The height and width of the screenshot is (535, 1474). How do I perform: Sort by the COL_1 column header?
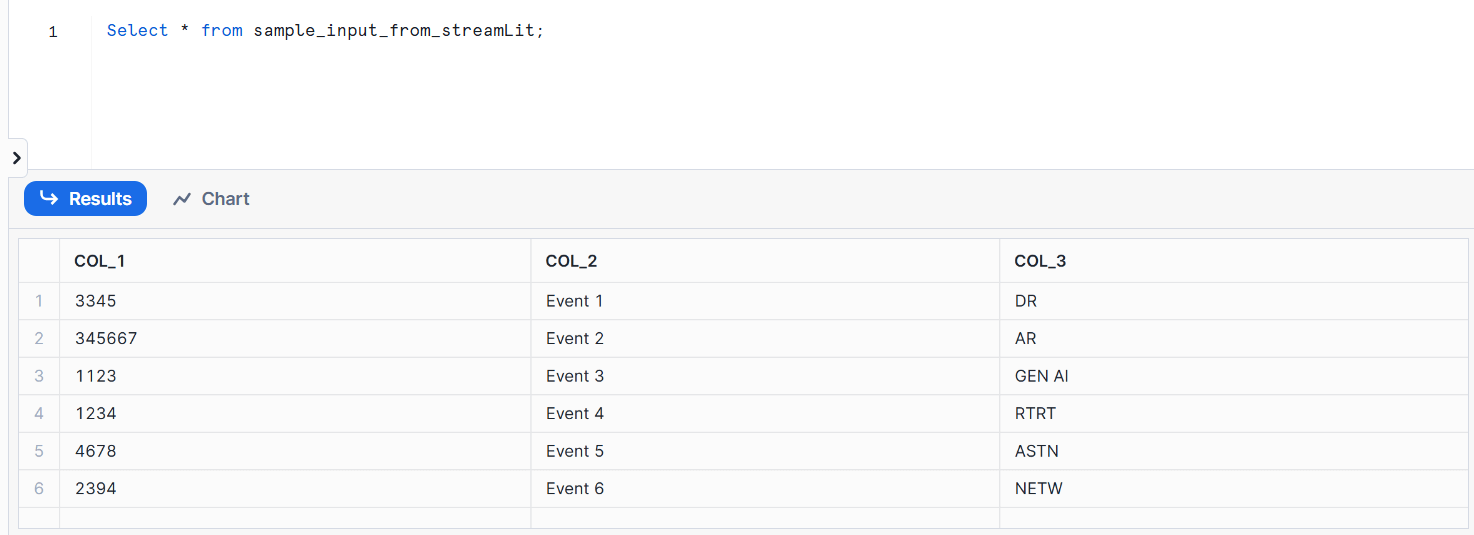[100, 261]
